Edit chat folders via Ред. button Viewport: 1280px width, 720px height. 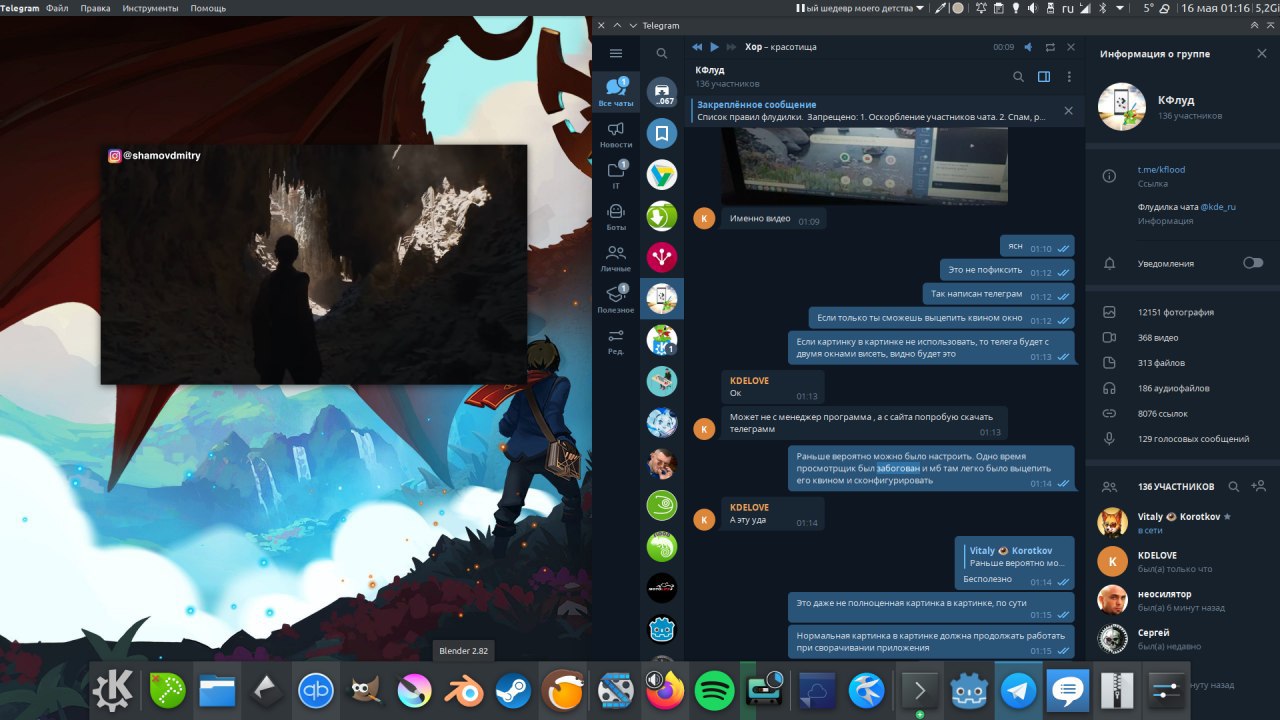click(x=616, y=341)
